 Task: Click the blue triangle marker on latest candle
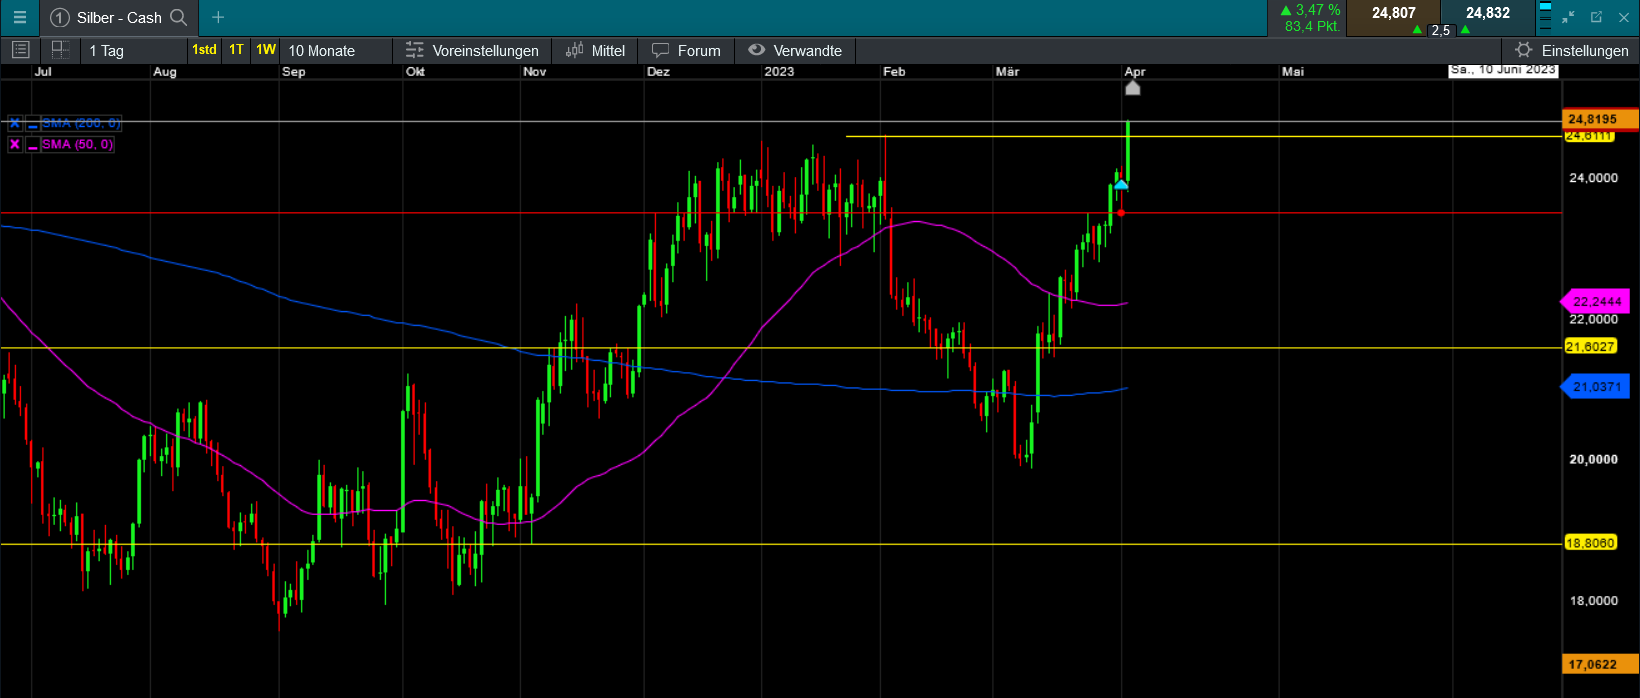point(1121,184)
